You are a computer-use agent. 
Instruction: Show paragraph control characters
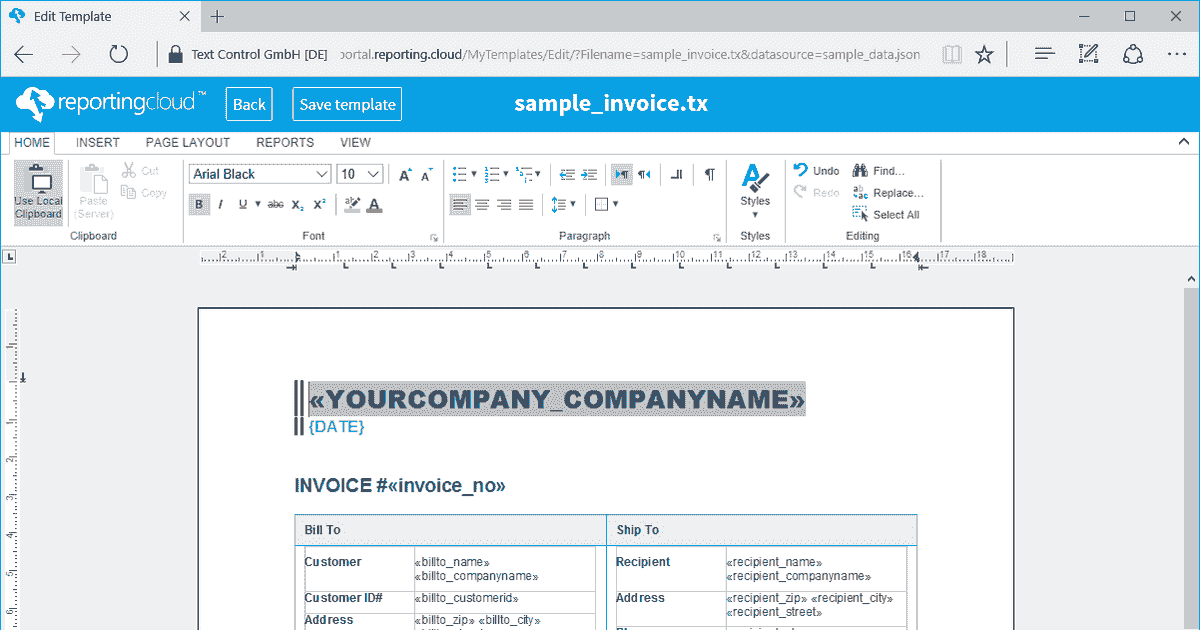point(709,175)
